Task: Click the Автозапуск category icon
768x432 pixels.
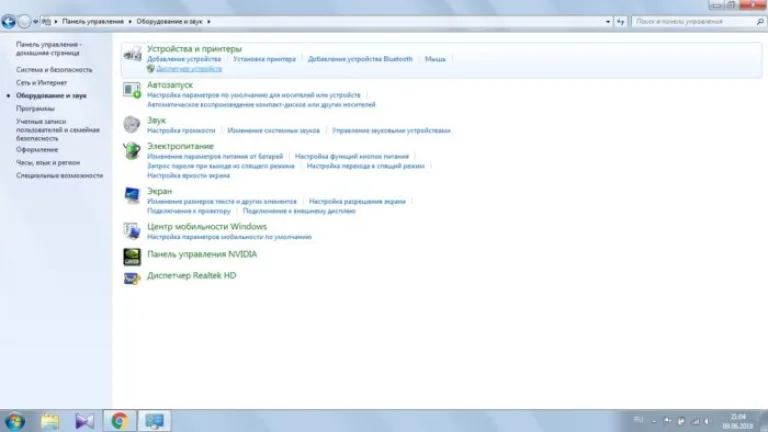Action: (x=132, y=90)
